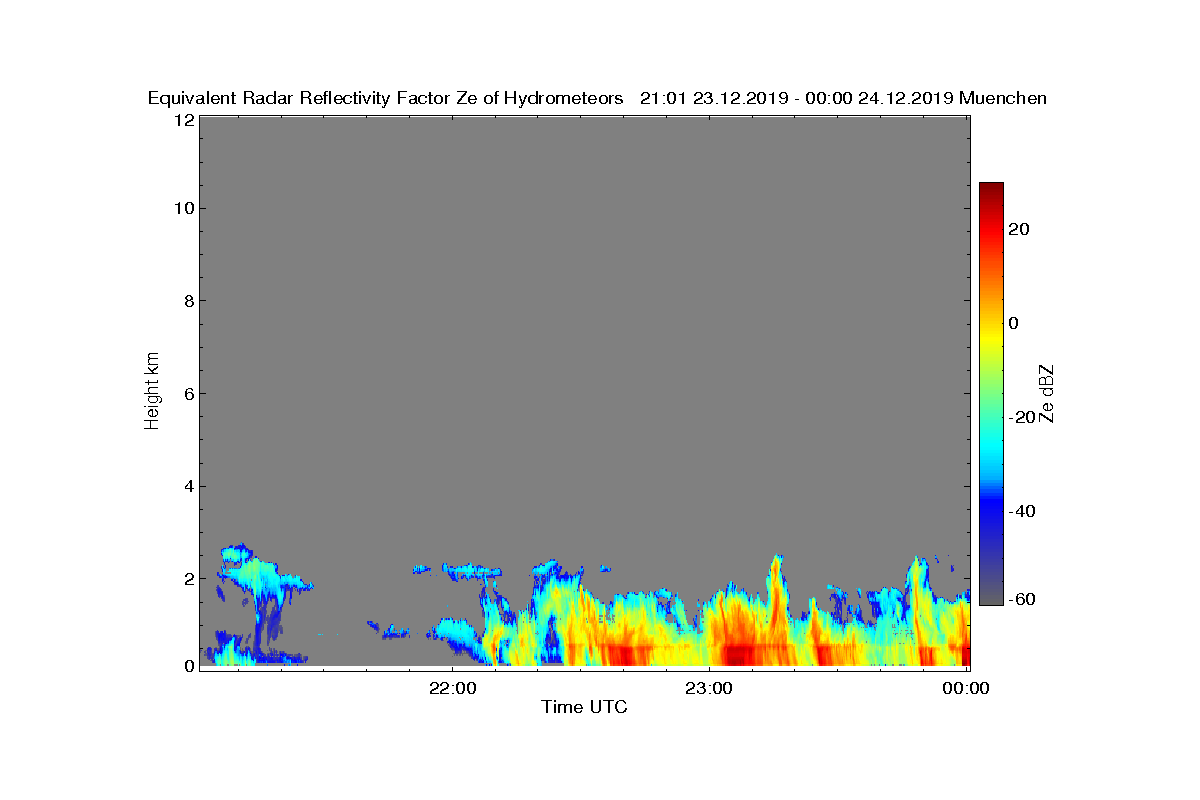Click the yellow 0 dBZ colorbar region

click(991, 323)
